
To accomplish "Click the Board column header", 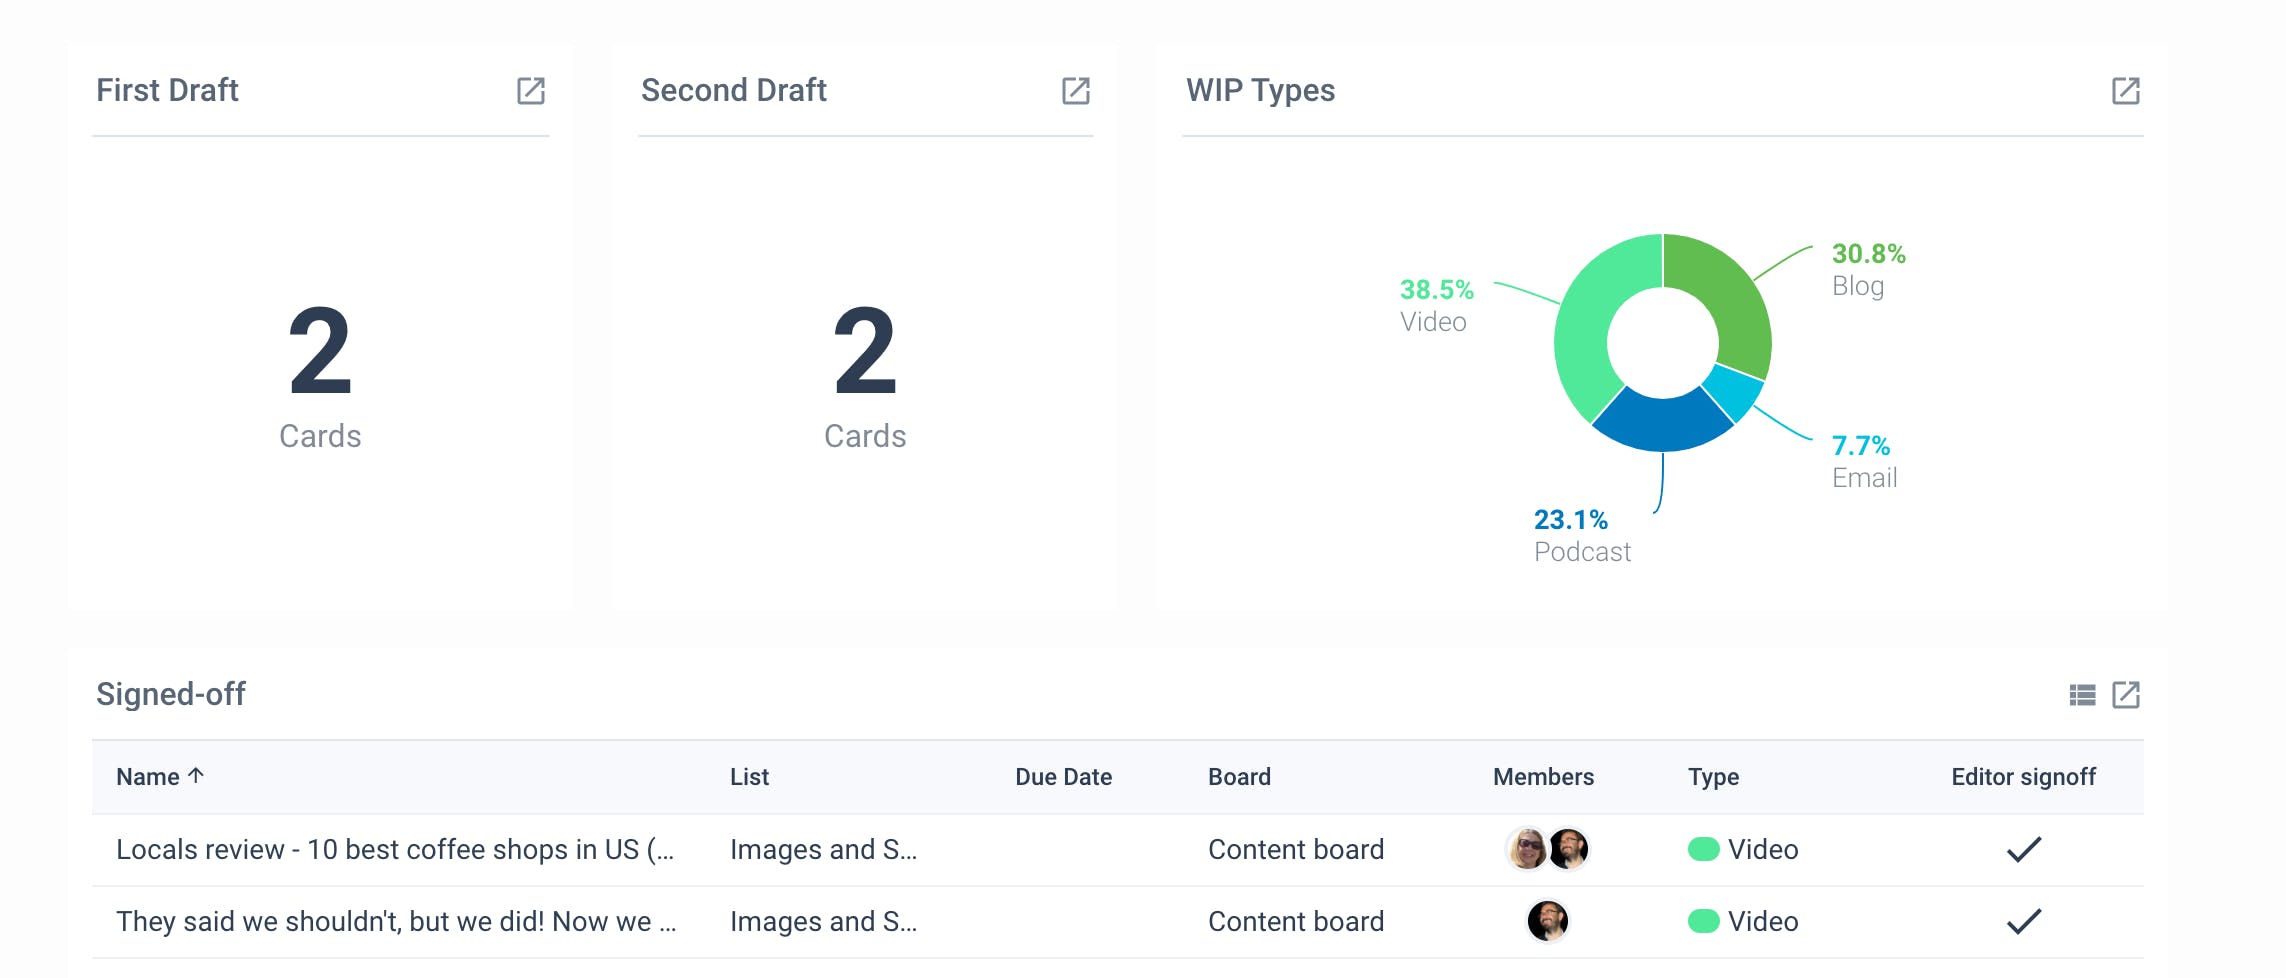I will tap(1239, 777).
